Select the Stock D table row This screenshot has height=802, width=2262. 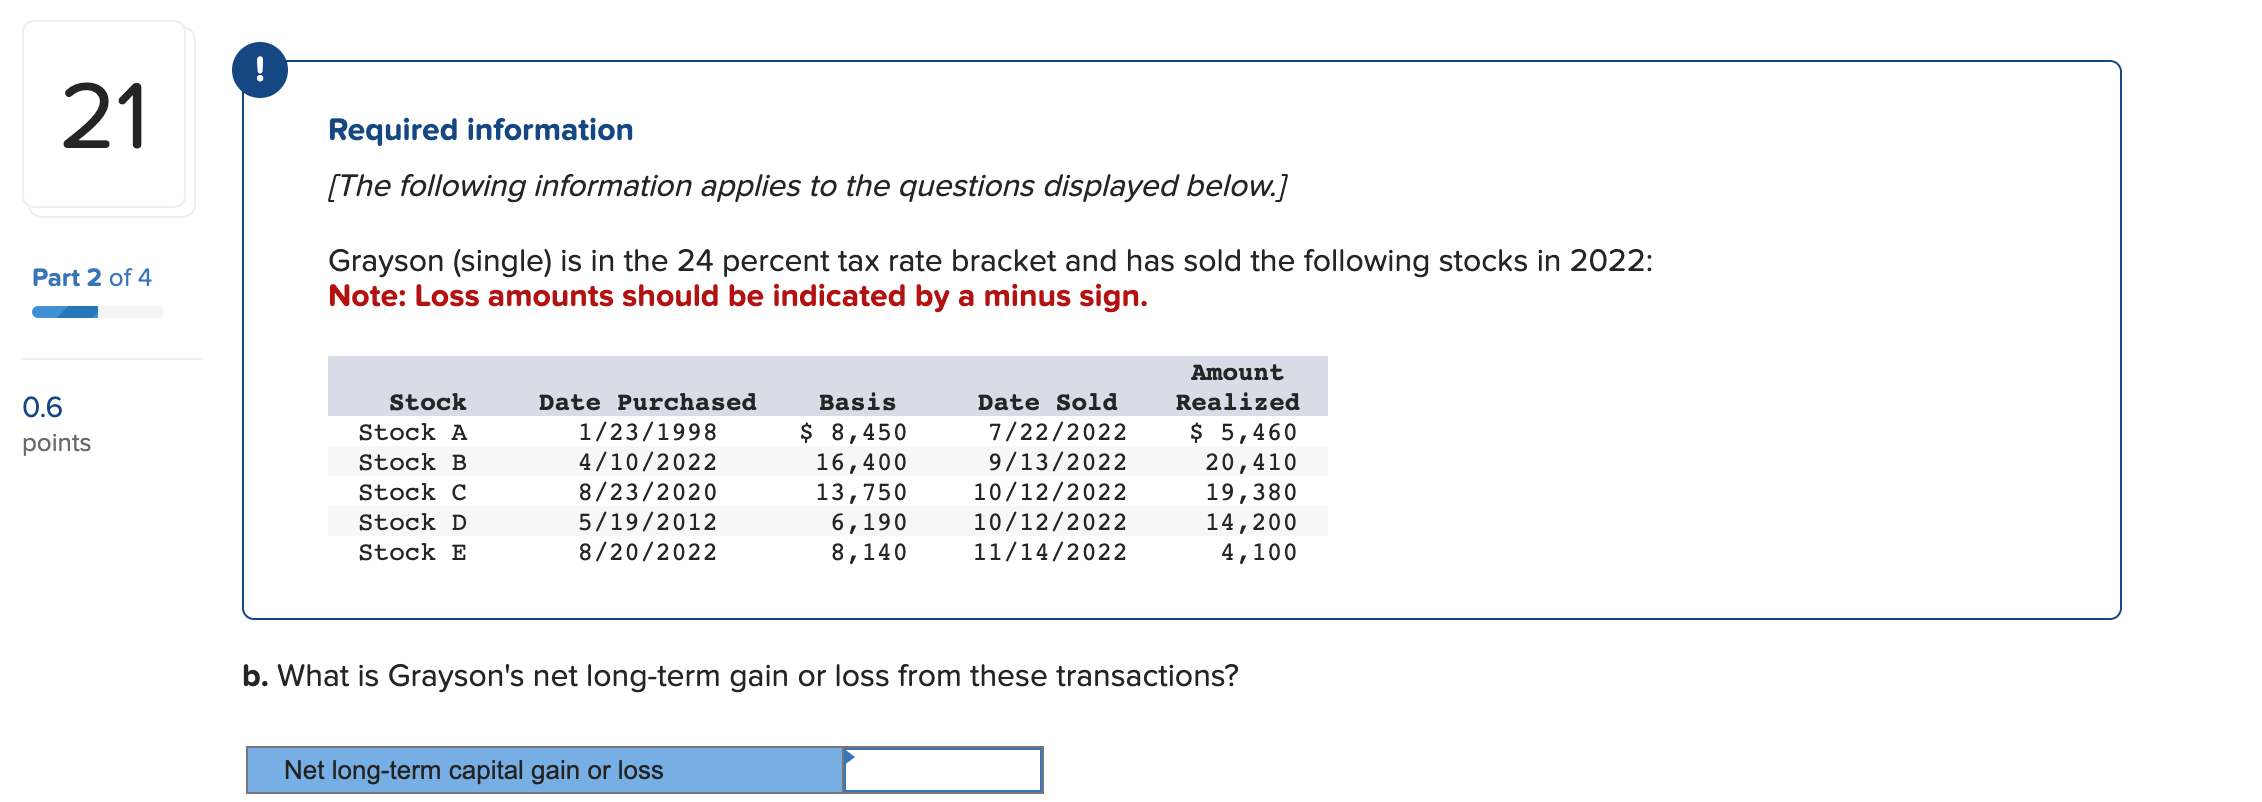pos(828,522)
